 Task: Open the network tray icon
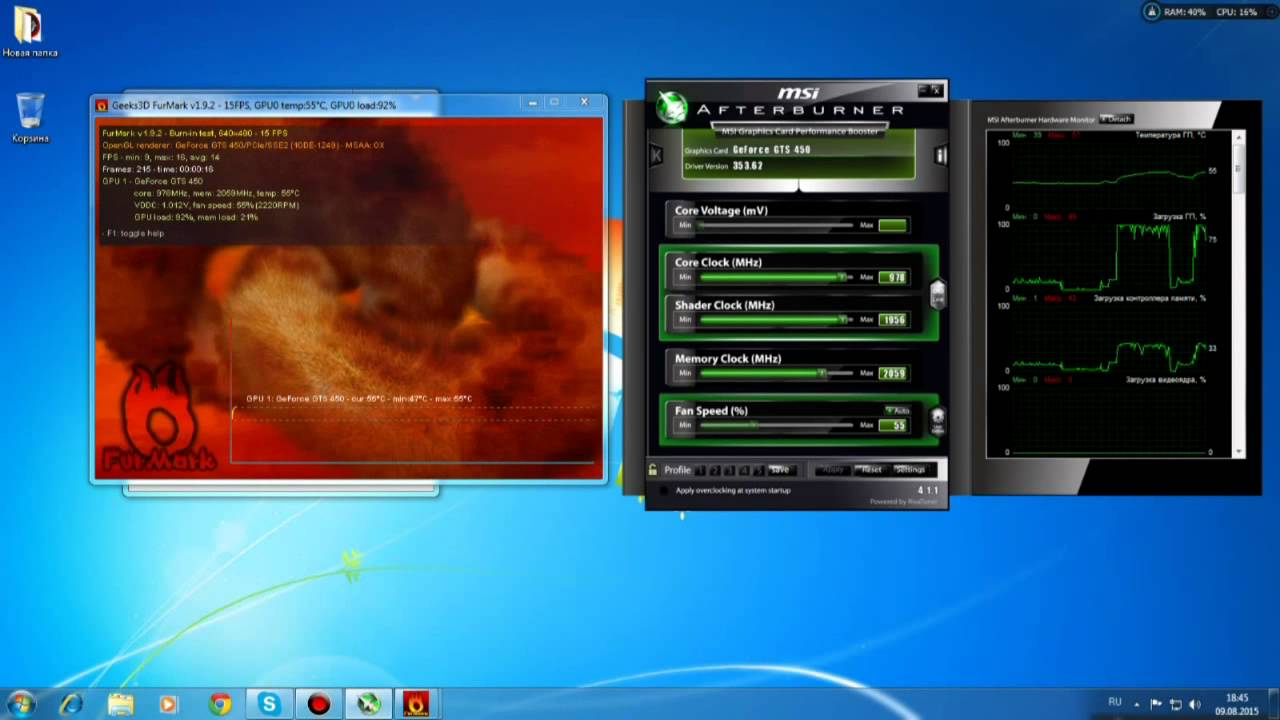[x=1176, y=704]
